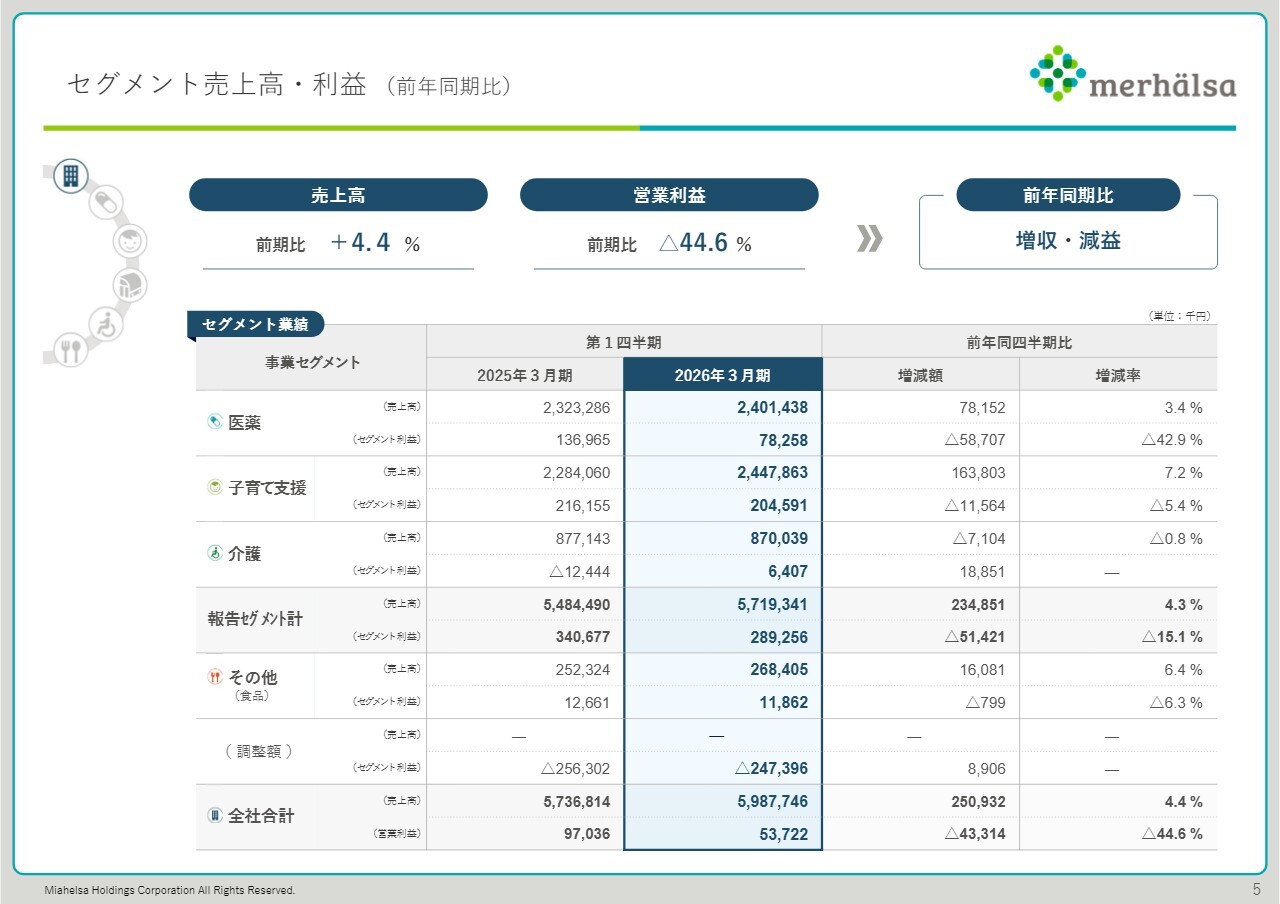Viewport: 1280px width, 904px height.
Task: Click the cell value 2,284,060
Action: (576, 473)
